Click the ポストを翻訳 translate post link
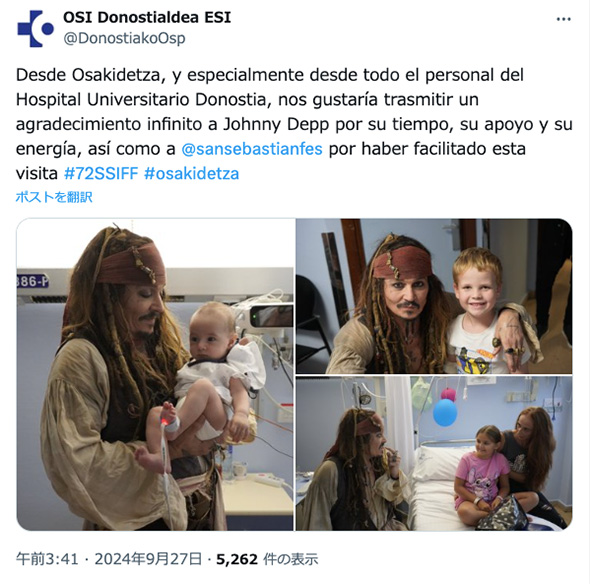Screen dimensions: 590x584 coord(54,197)
